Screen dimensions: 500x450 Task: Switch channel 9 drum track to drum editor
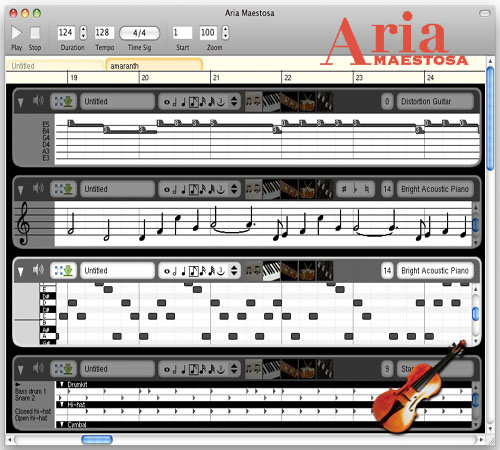[307, 369]
